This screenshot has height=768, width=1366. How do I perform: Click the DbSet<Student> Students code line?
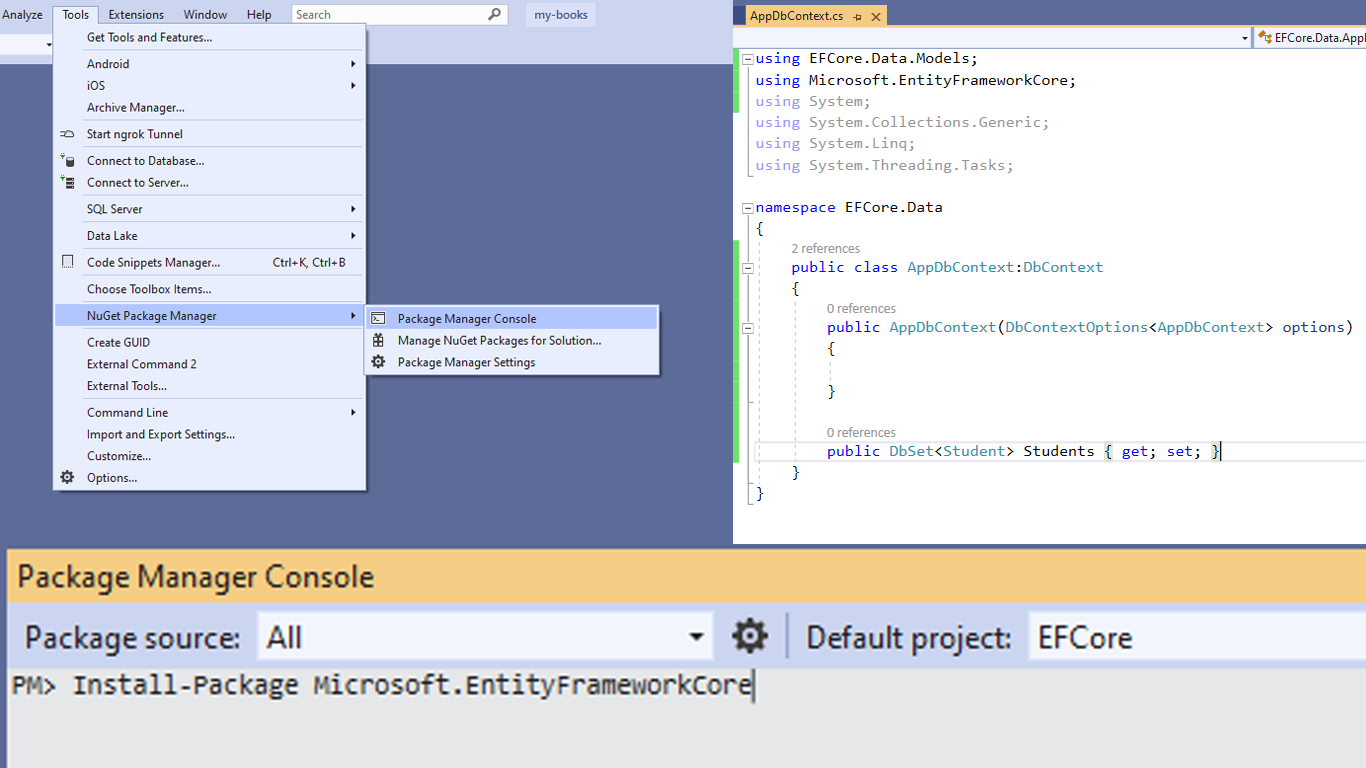[1024, 451]
